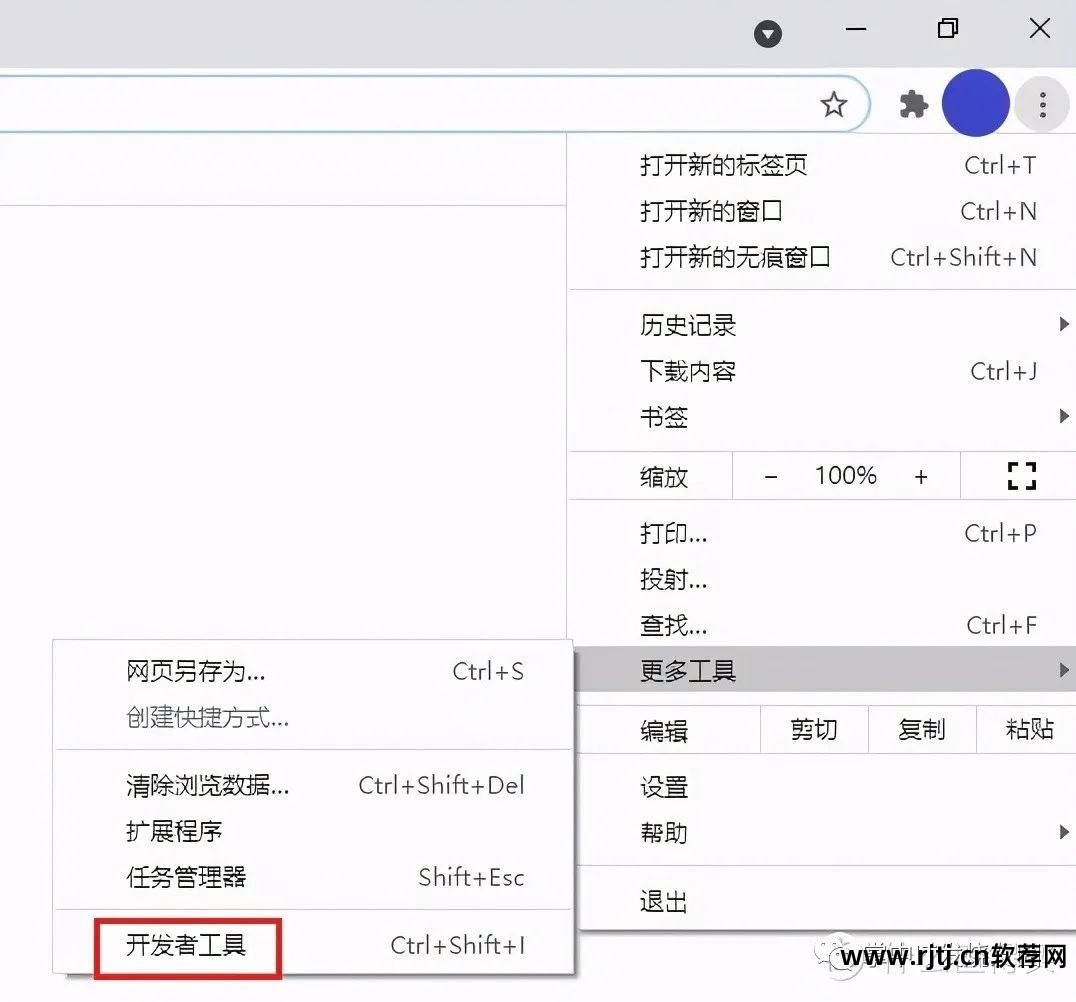Expand the 历史记录 submenu
Screen dimensions: 1076x1002
[x=822, y=325]
